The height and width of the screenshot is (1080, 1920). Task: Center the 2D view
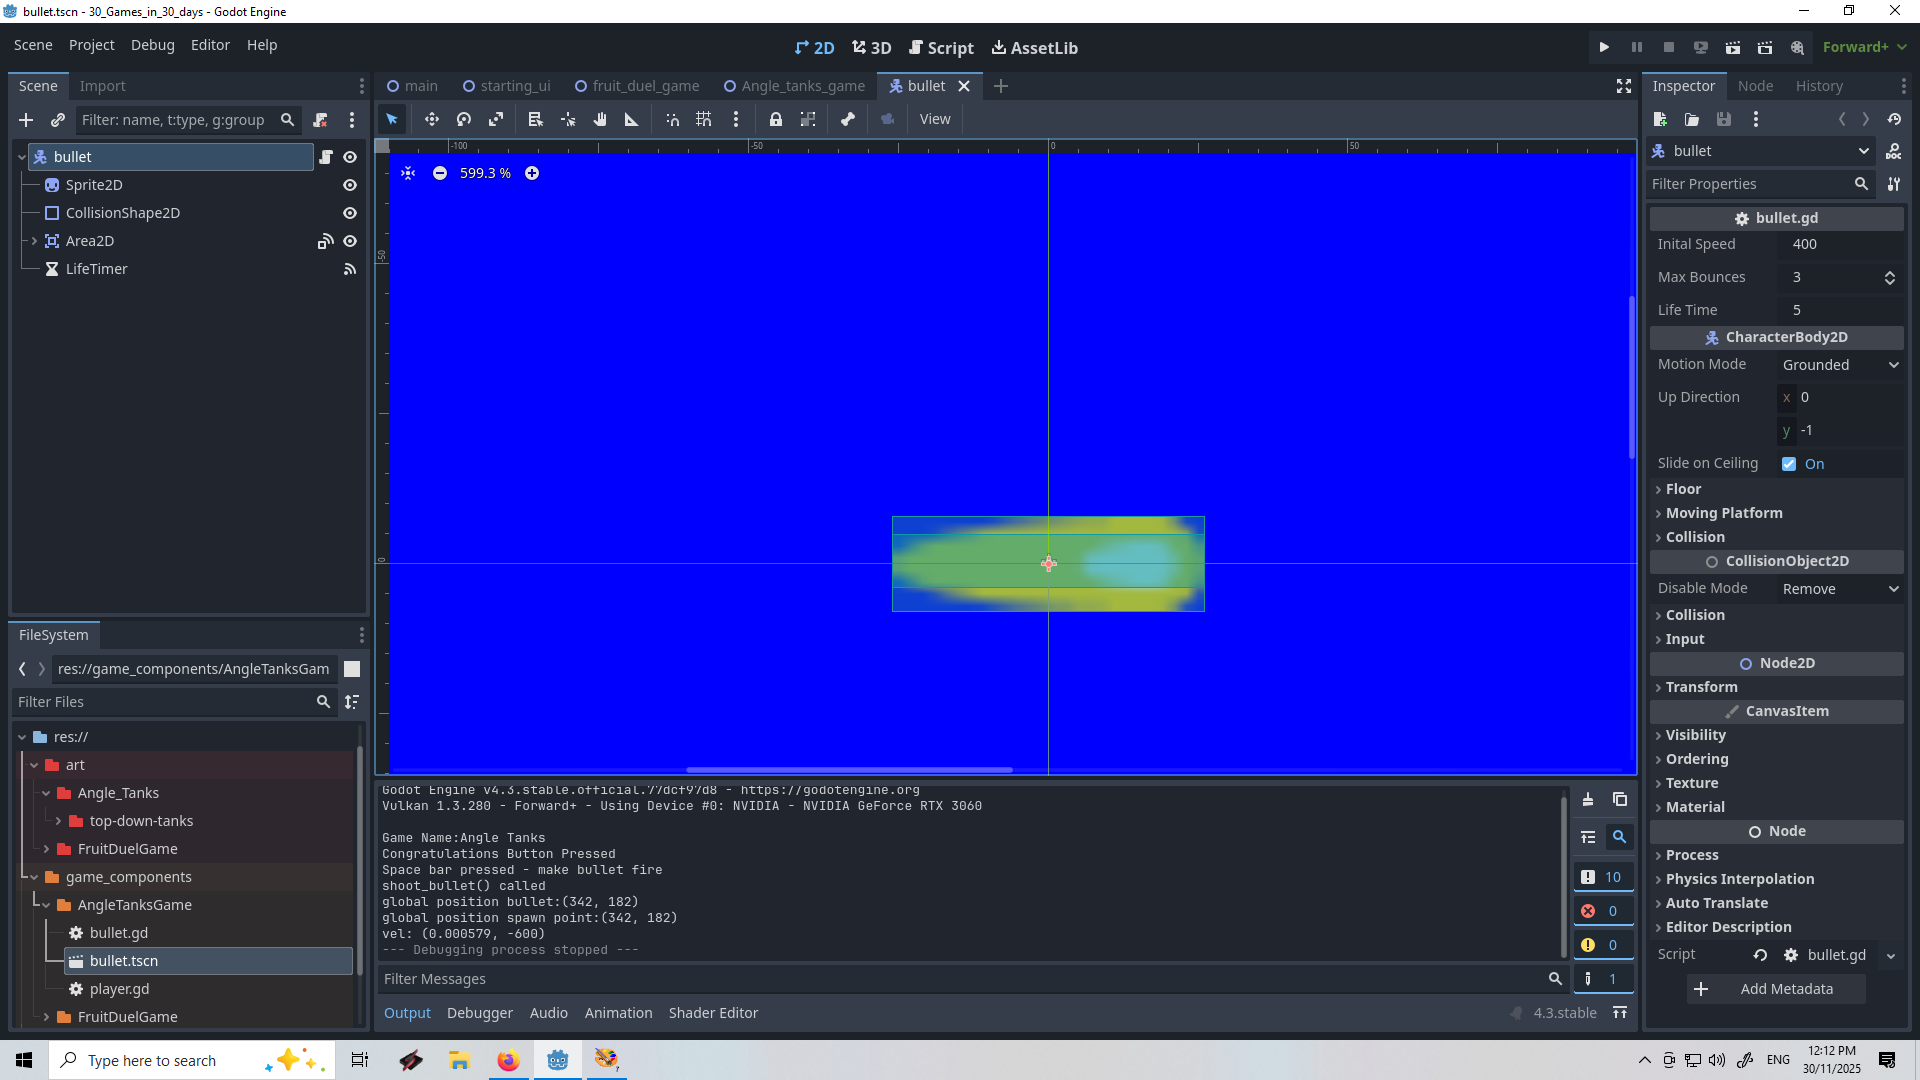pyautogui.click(x=408, y=173)
